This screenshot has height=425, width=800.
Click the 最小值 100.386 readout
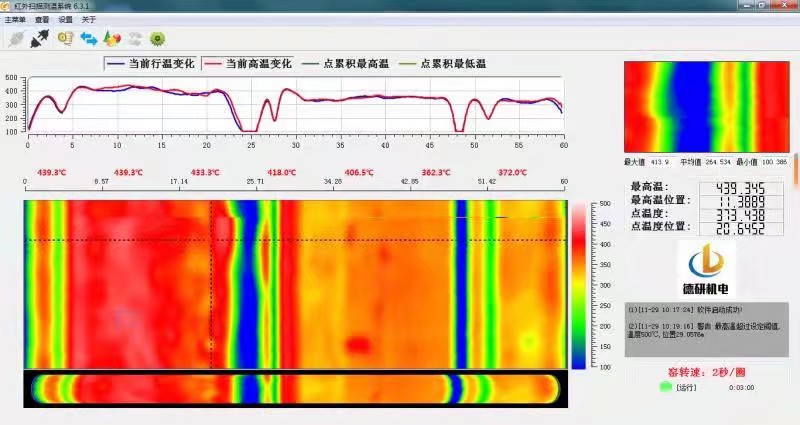point(762,162)
